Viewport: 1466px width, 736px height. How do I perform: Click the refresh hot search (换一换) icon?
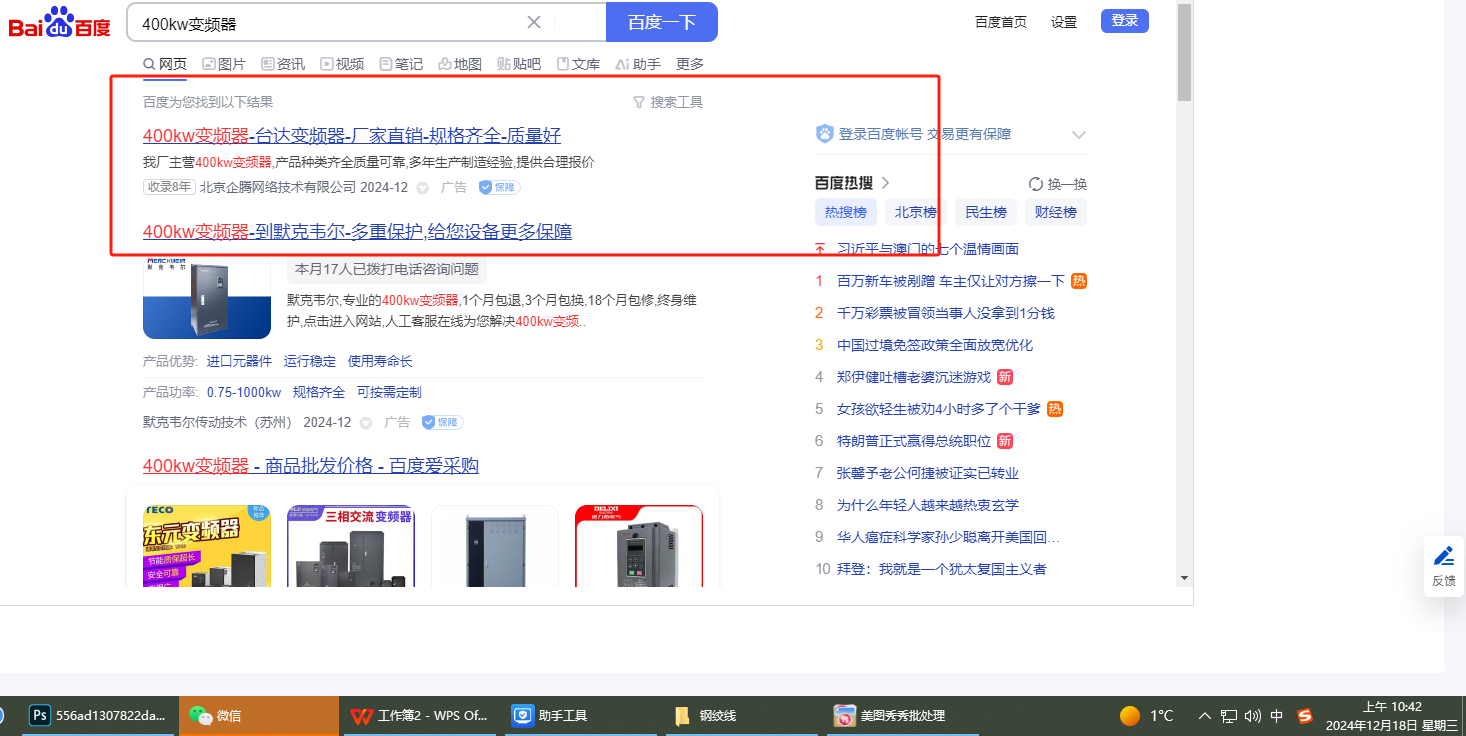(x=1036, y=184)
